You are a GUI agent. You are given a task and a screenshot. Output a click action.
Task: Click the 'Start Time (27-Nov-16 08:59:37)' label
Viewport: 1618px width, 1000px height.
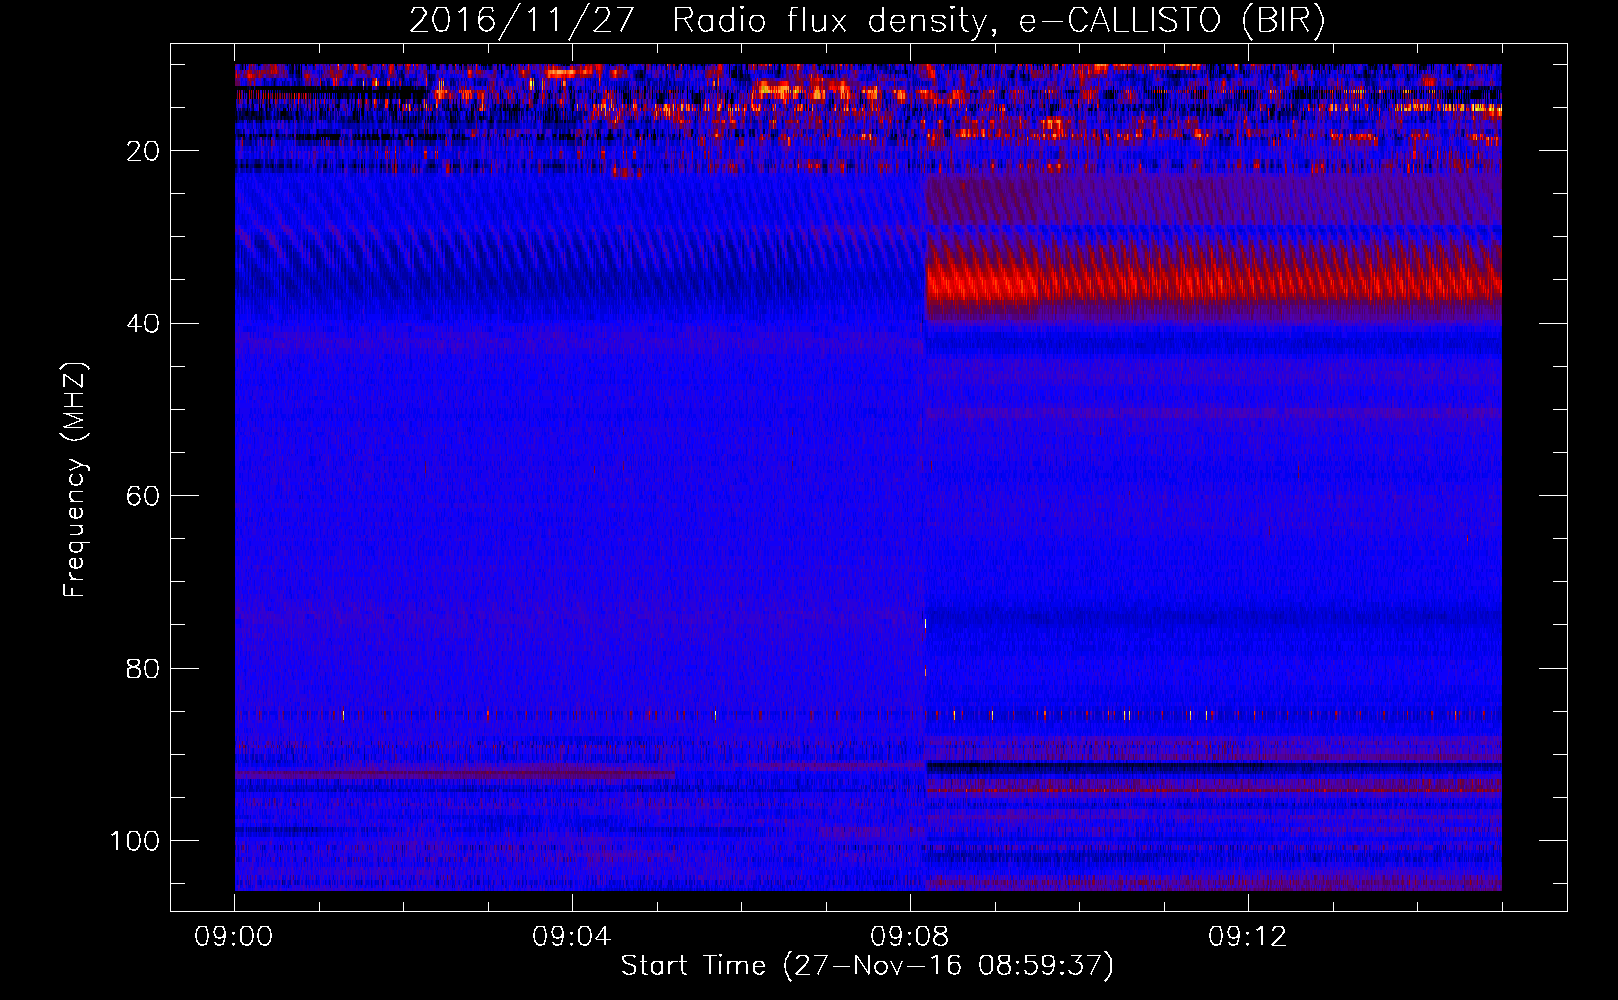[867, 966]
